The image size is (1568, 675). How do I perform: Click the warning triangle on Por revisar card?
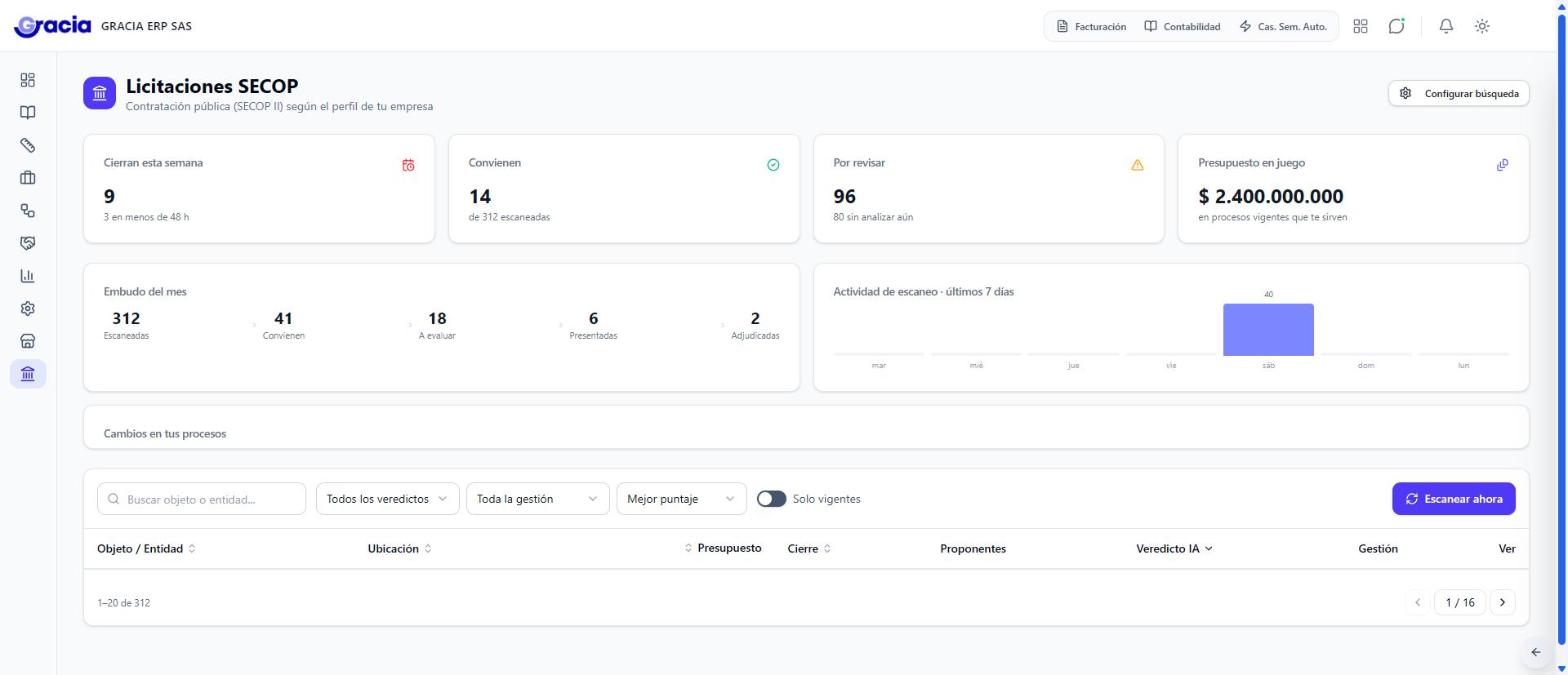(1137, 165)
